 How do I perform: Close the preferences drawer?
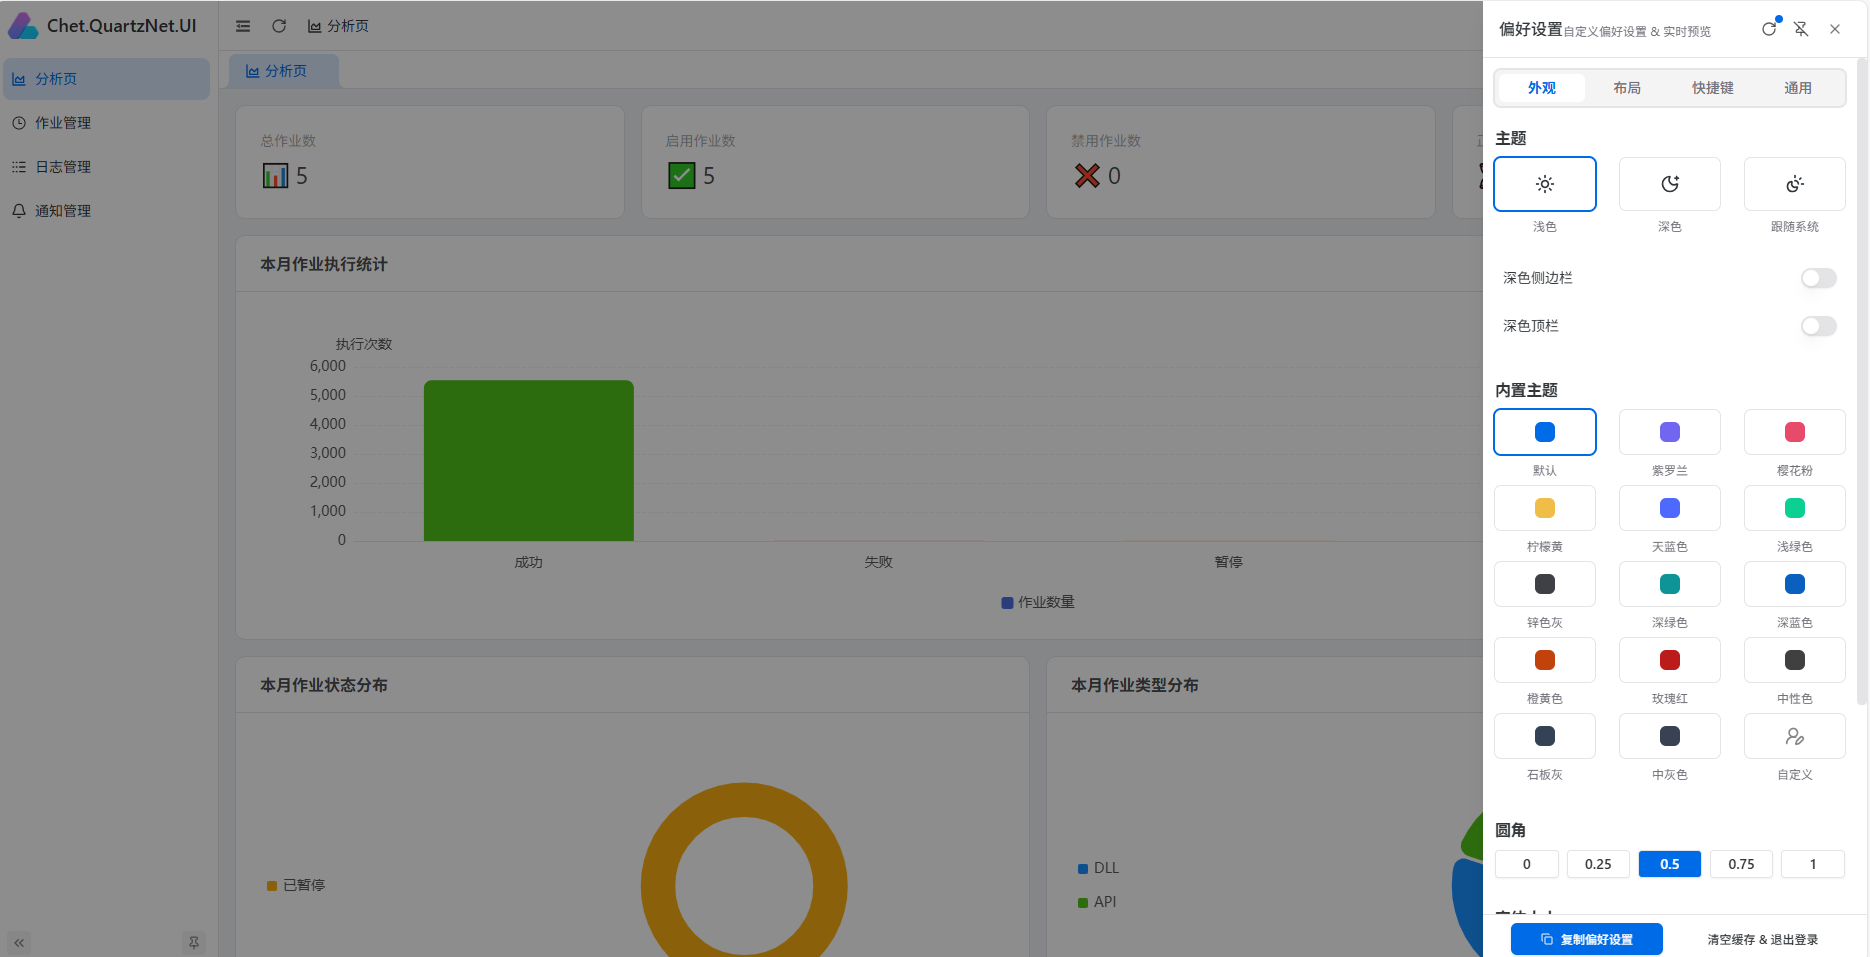(x=1835, y=29)
